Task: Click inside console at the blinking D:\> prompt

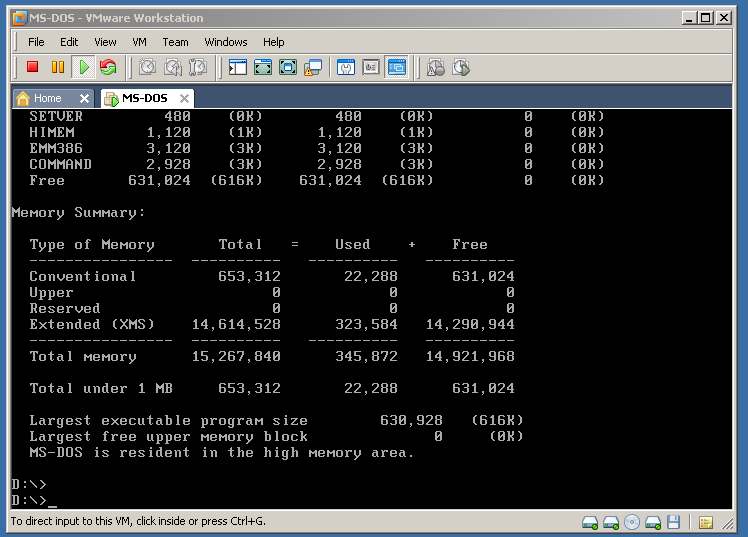Action: pos(34,500)
